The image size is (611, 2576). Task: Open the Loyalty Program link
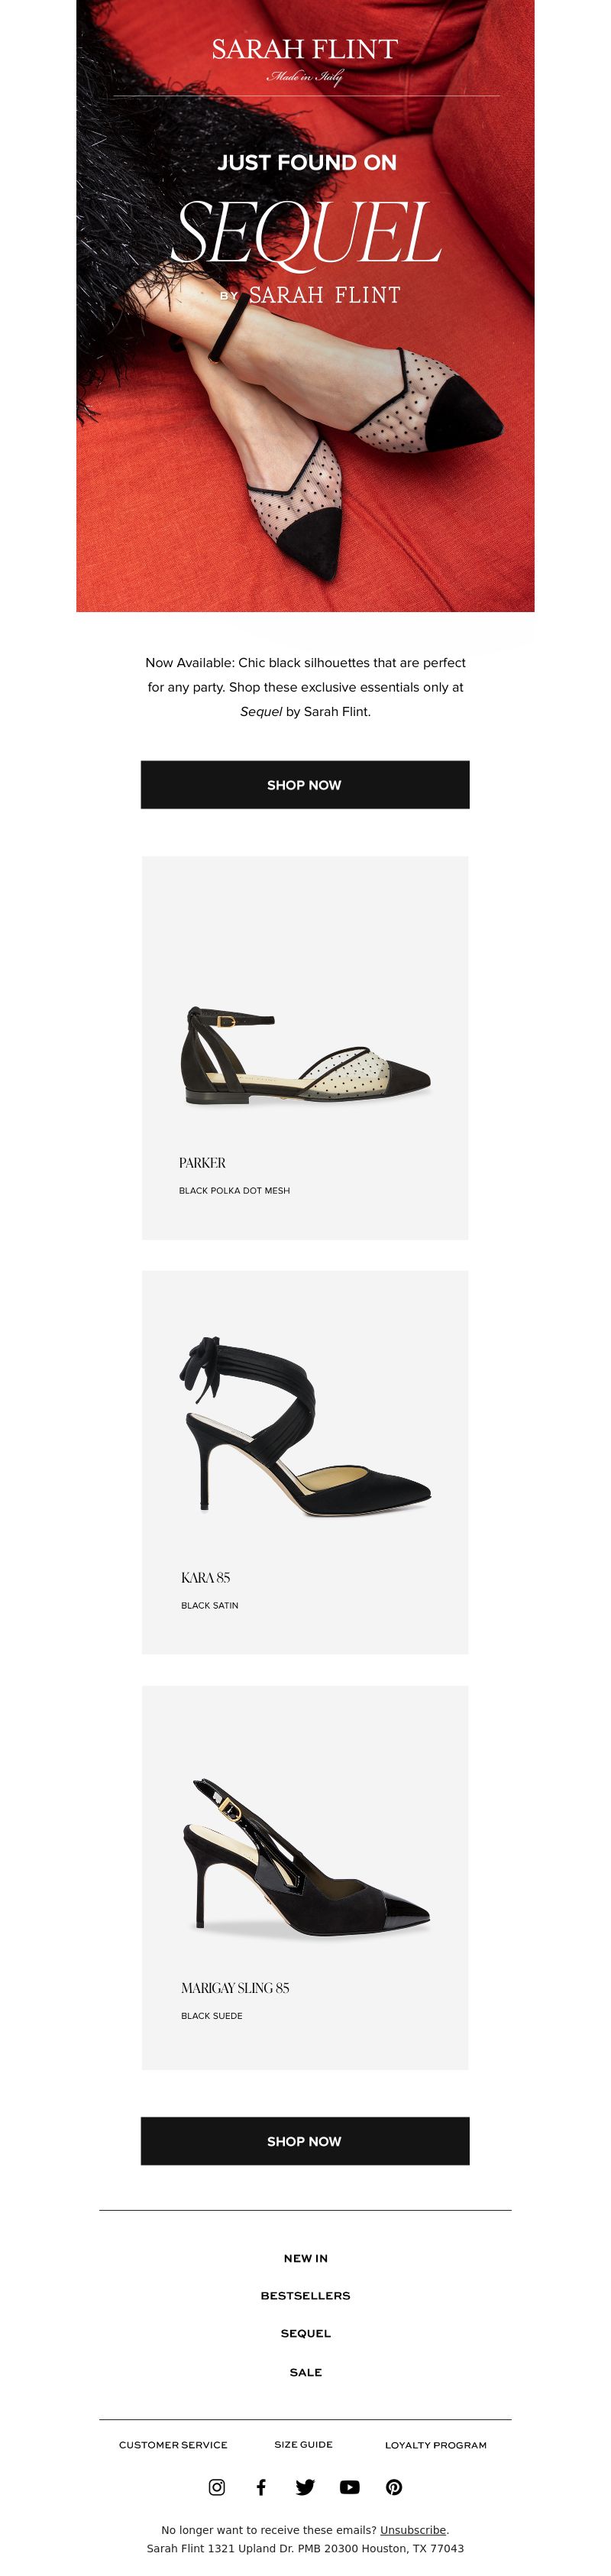pos(436,2445)
